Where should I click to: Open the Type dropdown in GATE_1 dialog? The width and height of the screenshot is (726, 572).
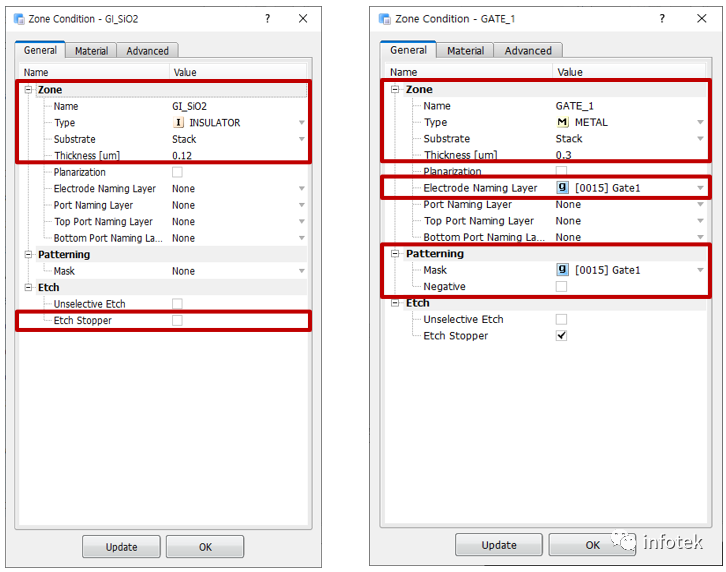coord(700,122)
